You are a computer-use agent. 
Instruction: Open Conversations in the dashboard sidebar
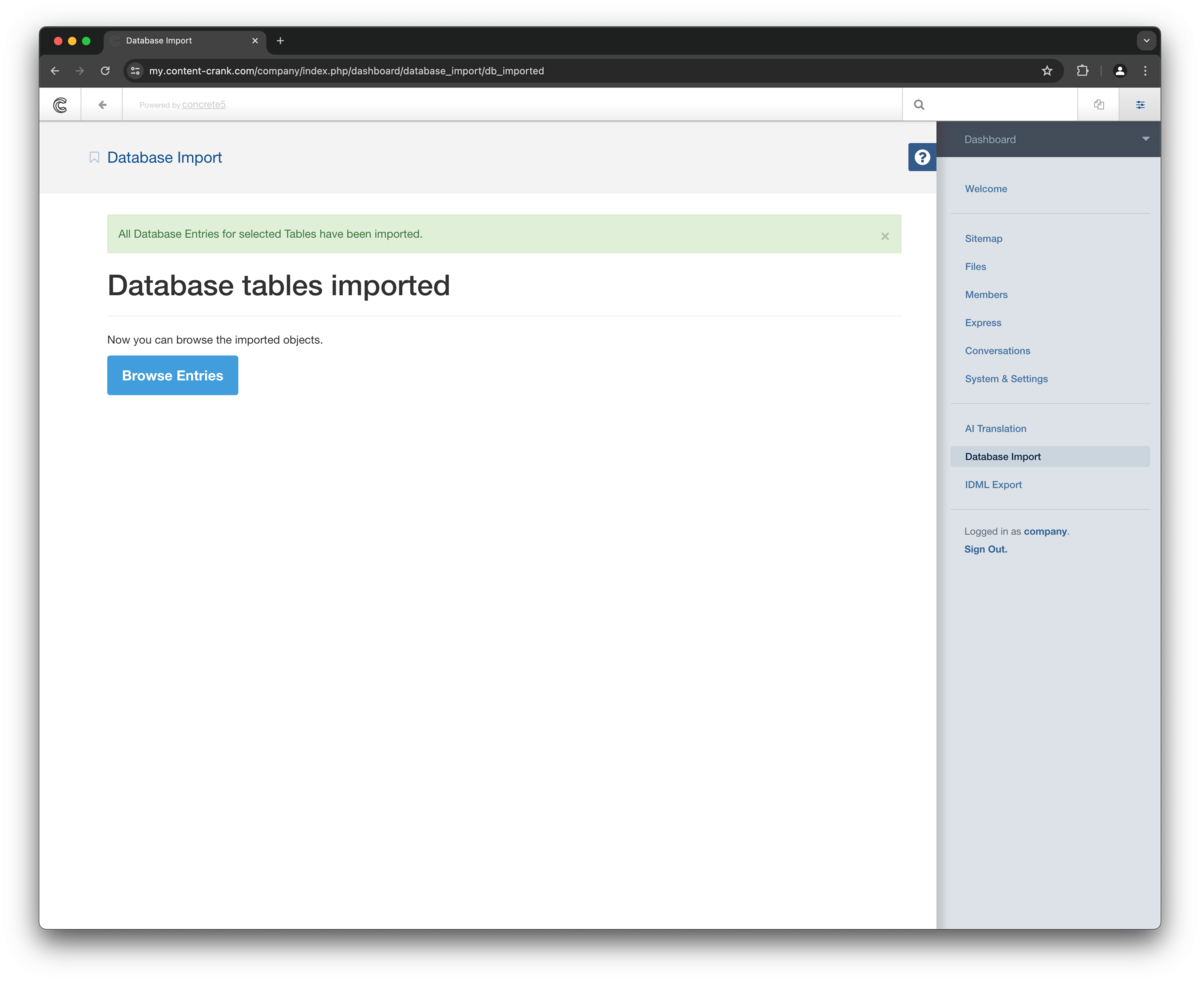pos(998,351)
